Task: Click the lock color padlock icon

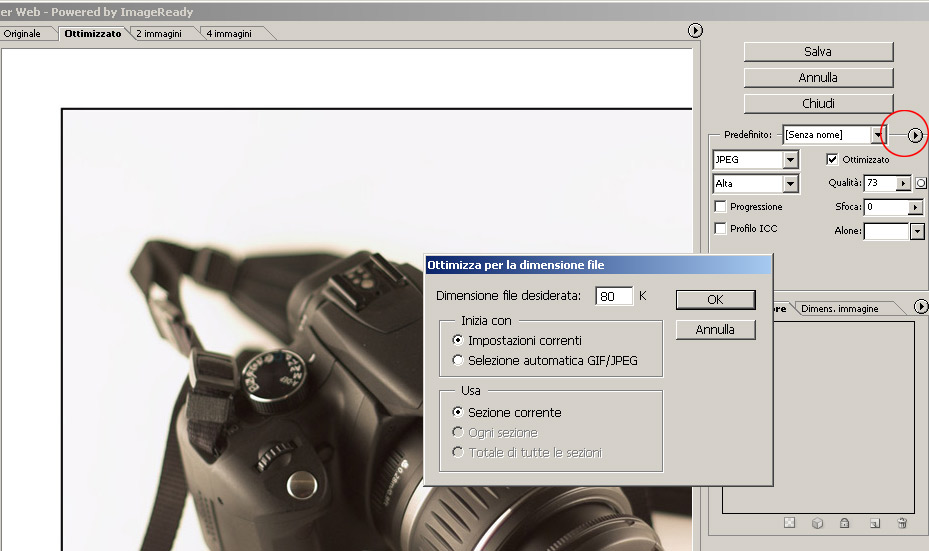Action: (x=845, y=522)
